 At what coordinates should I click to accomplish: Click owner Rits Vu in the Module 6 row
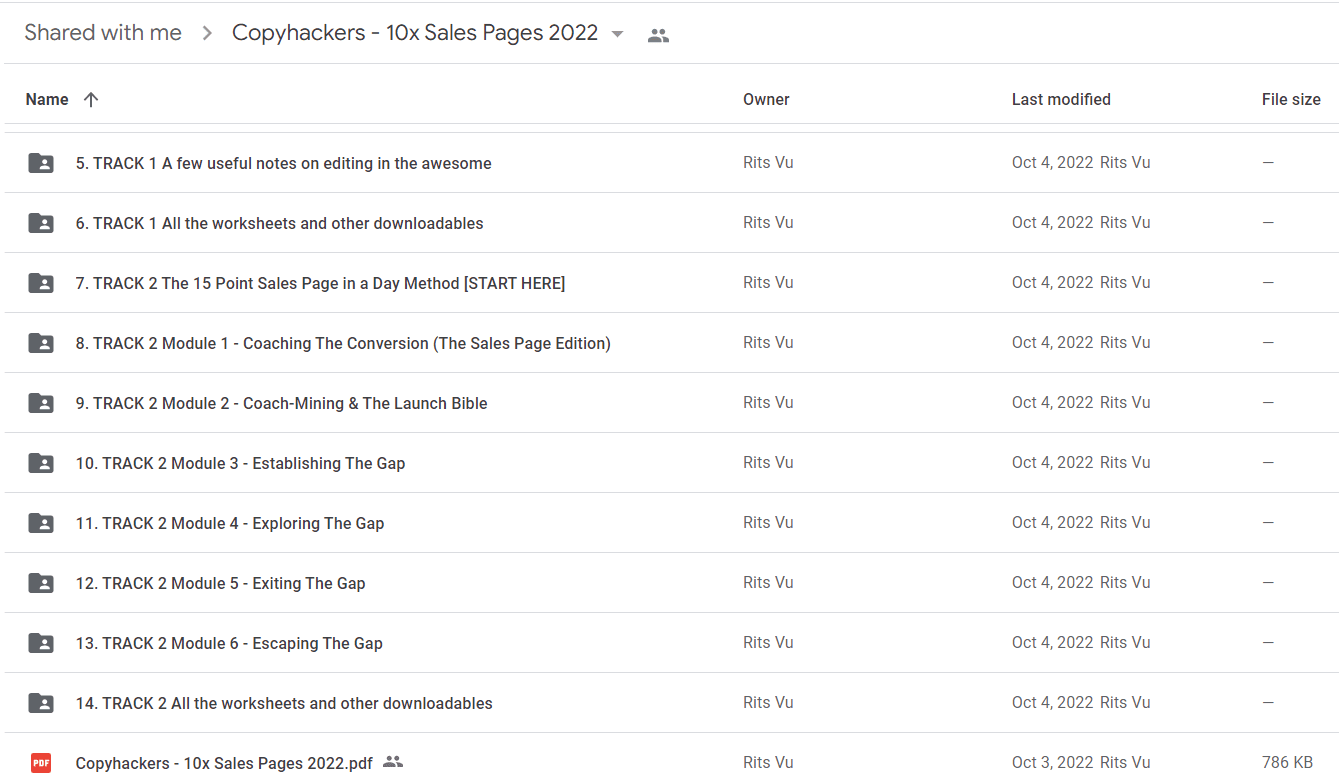coord(768,643)
